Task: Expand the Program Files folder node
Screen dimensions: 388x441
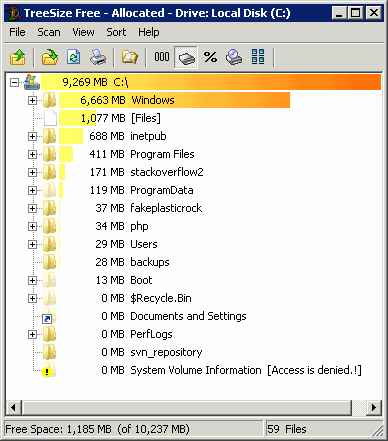Action: pyautogui.click(x=32, y=154)
